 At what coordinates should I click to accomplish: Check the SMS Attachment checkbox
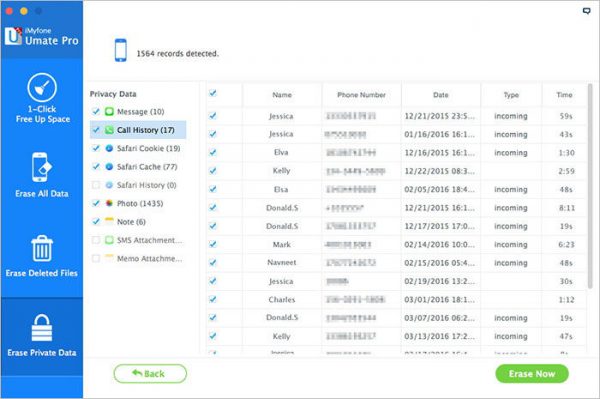(96, 240)
